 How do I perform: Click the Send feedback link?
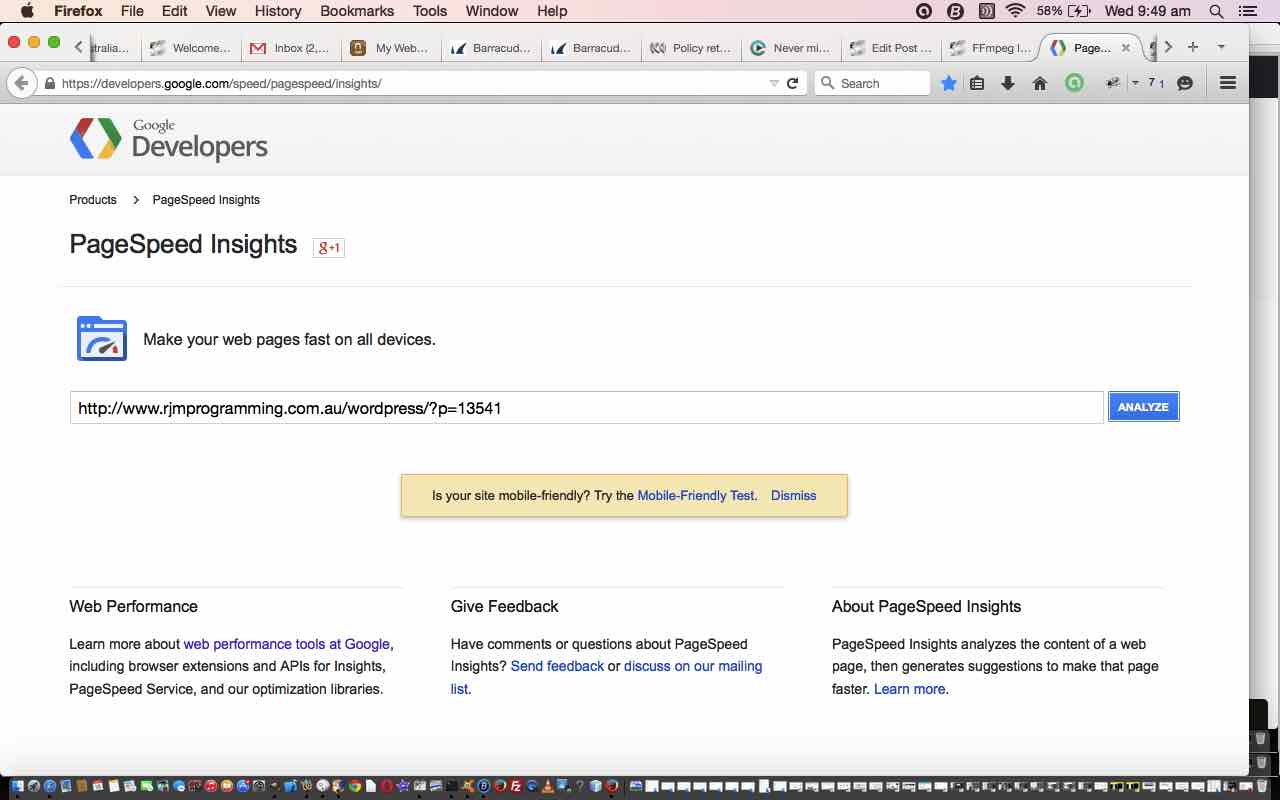[557, 666]
